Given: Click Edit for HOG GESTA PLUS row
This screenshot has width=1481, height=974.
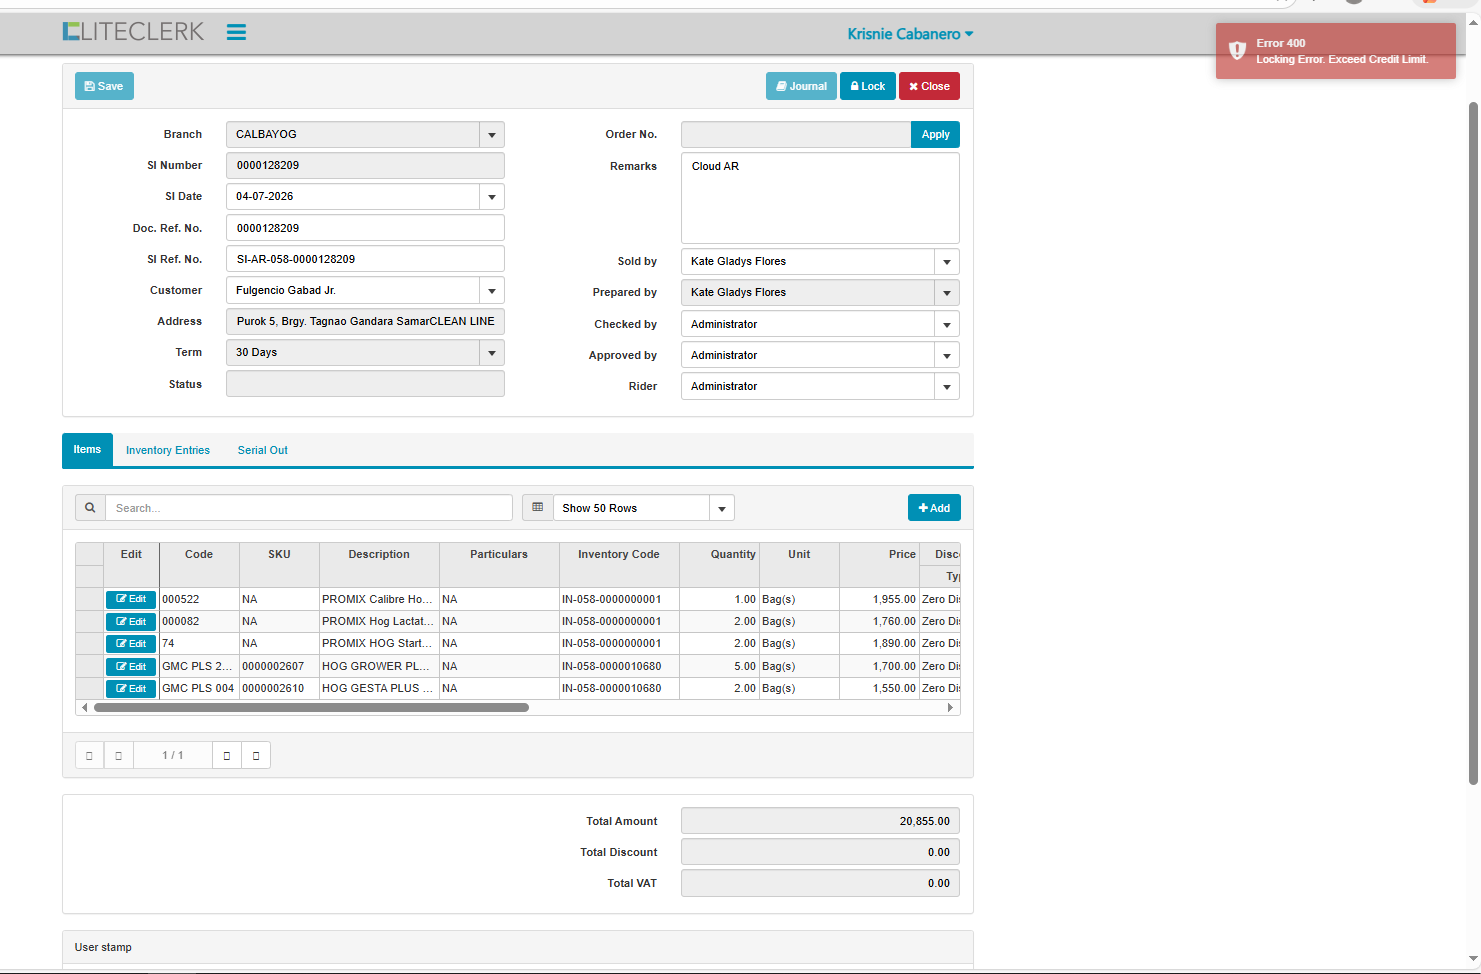Looking at the screenshot, I should pos(131,689).
